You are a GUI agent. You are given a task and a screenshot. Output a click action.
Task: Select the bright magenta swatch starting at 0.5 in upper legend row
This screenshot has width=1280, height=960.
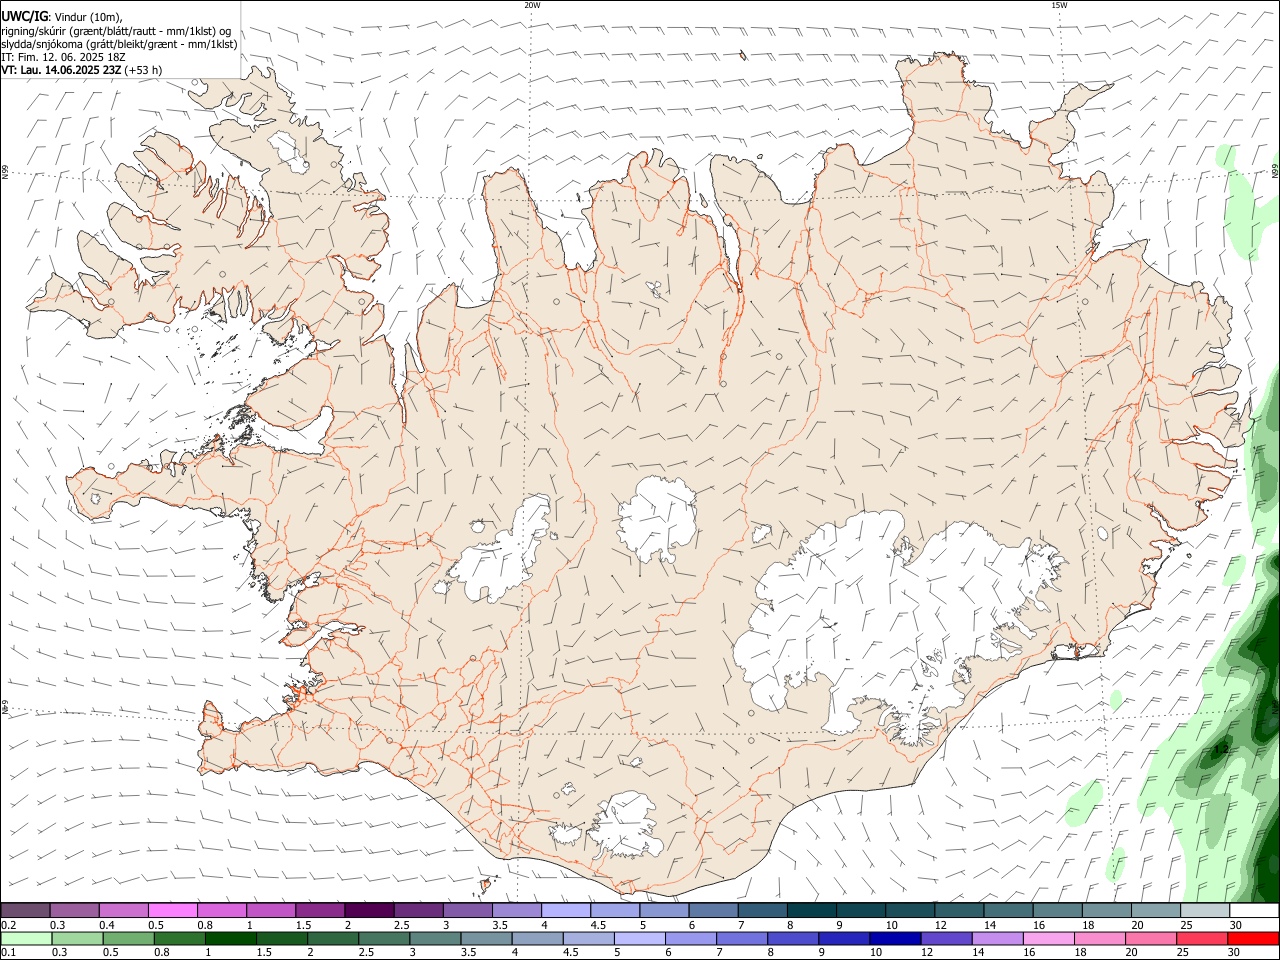point(173,910)
